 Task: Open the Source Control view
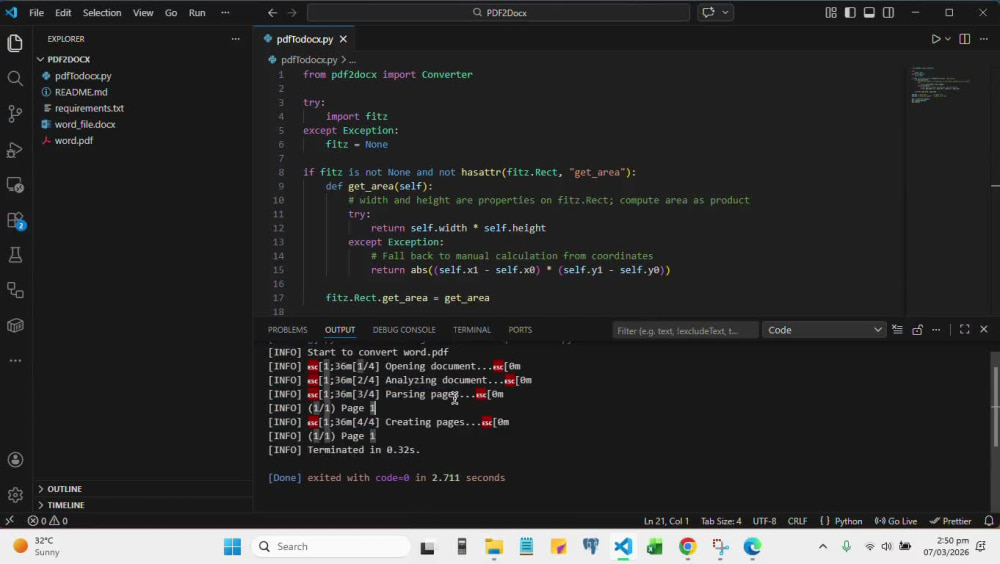[x=15, y=114]
